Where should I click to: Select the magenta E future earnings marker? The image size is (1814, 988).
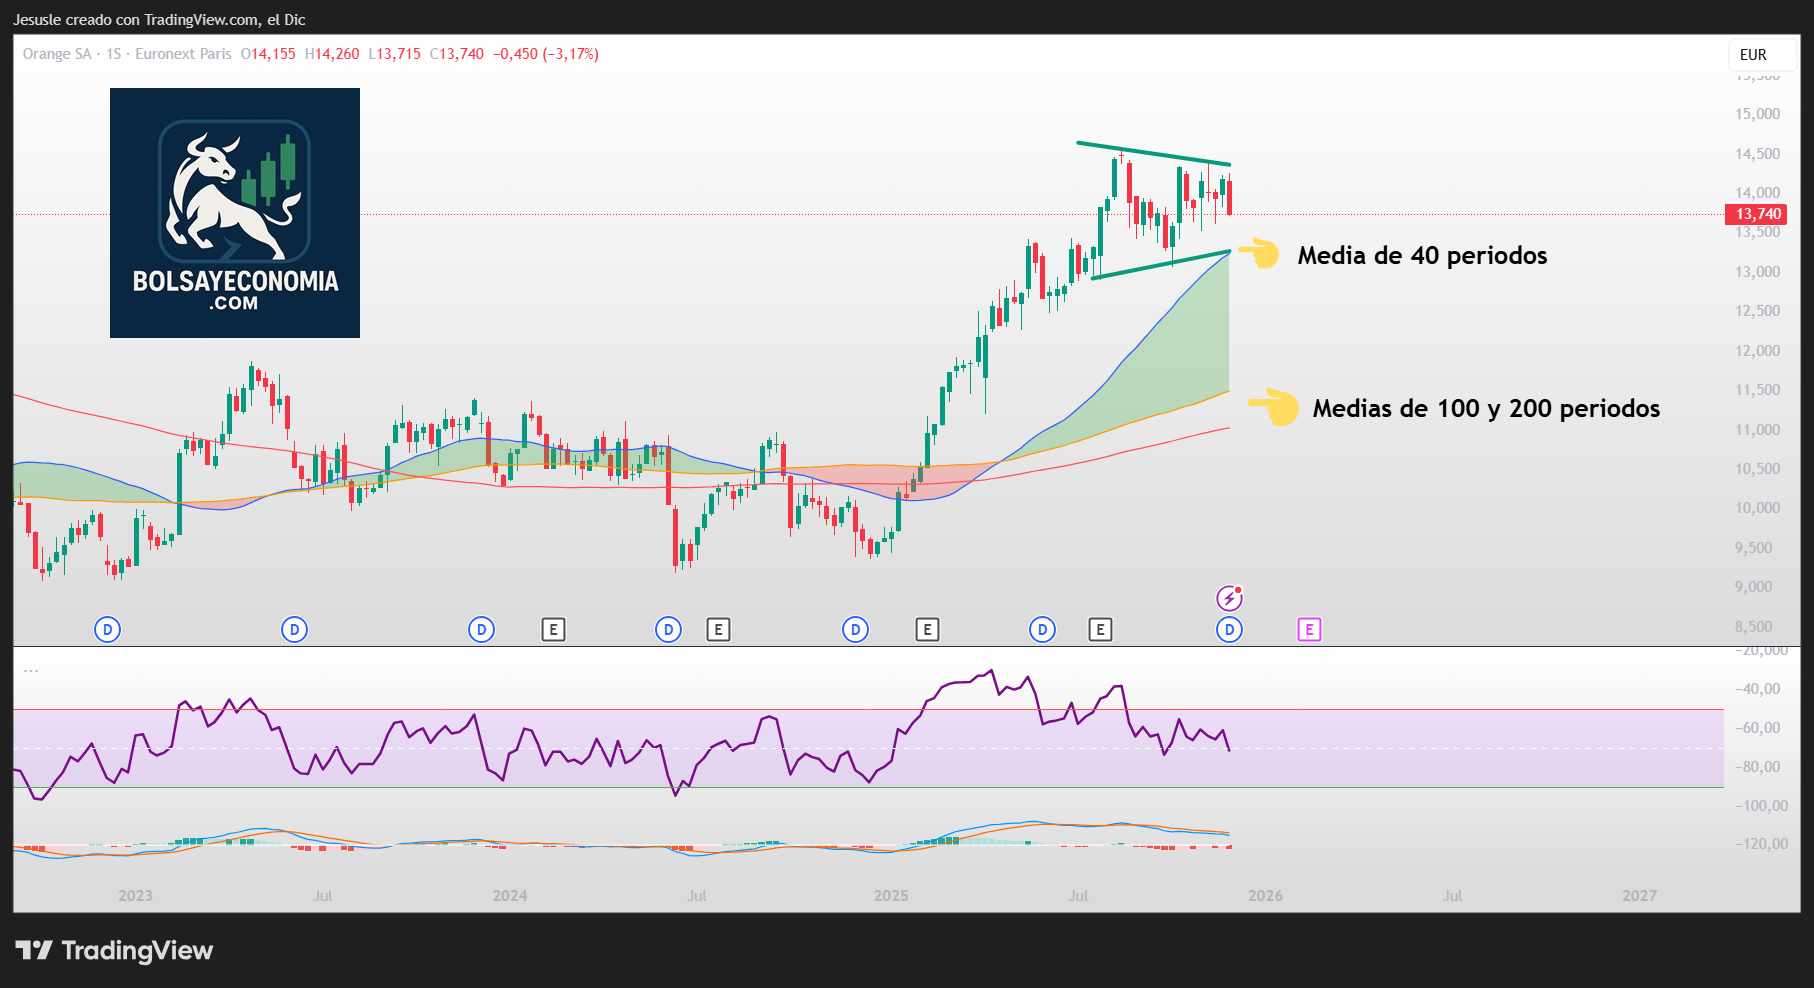coord(1311,630)
